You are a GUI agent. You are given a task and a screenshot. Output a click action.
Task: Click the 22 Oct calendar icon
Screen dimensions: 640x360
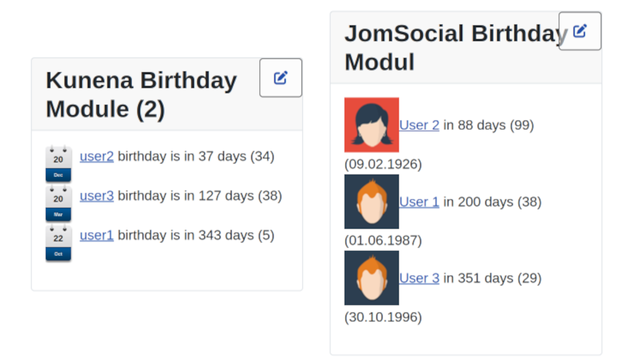point(58,242)
